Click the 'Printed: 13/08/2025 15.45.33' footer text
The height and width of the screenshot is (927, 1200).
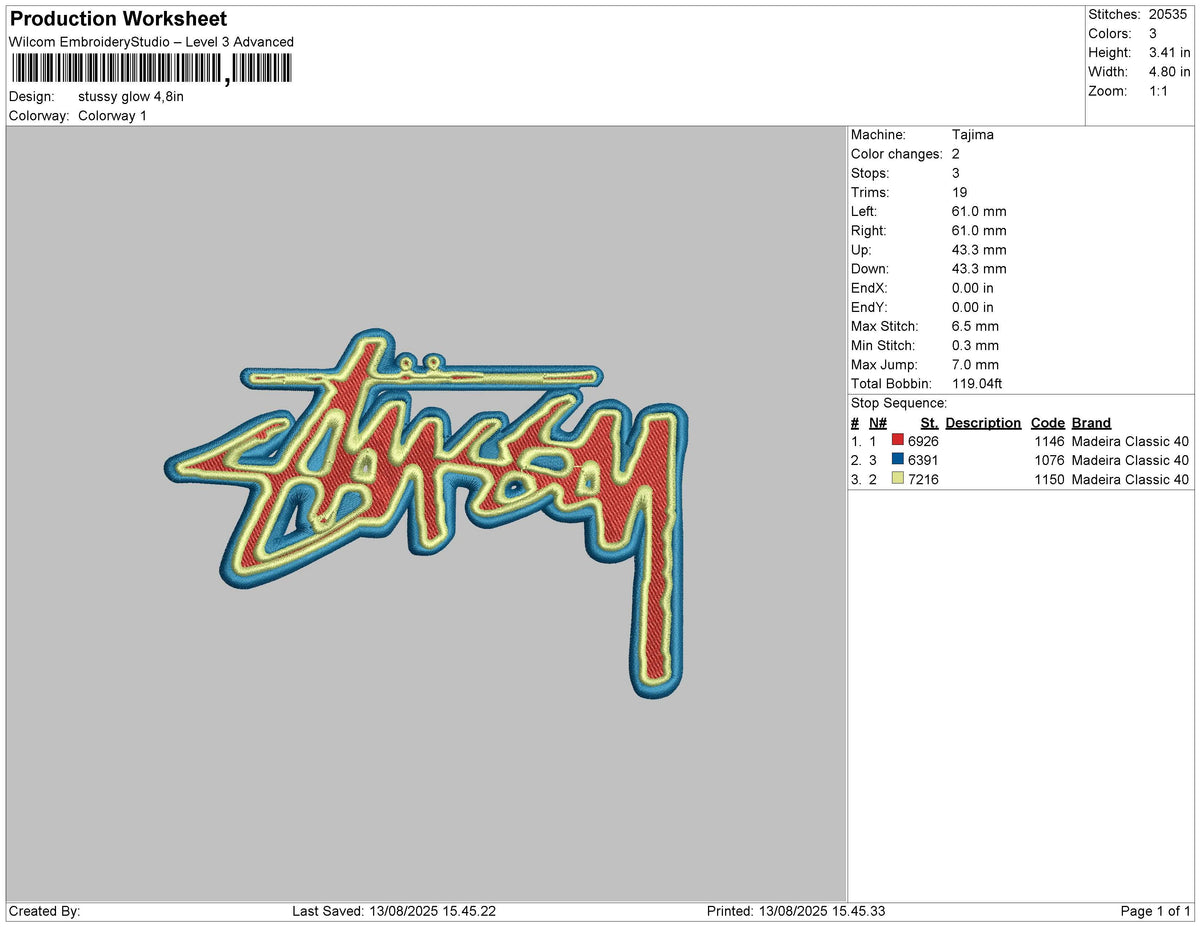tap(796, 911)
